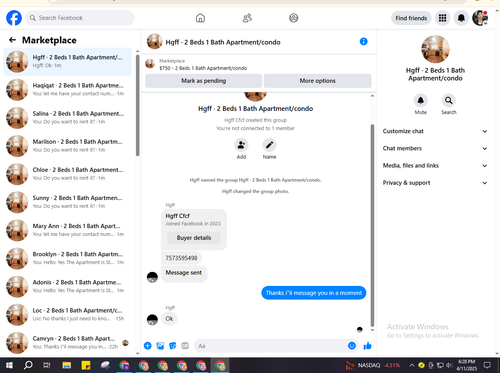Open more actions plus icon
This screenshot has width=500, height=373.
(x=148, y=346)
